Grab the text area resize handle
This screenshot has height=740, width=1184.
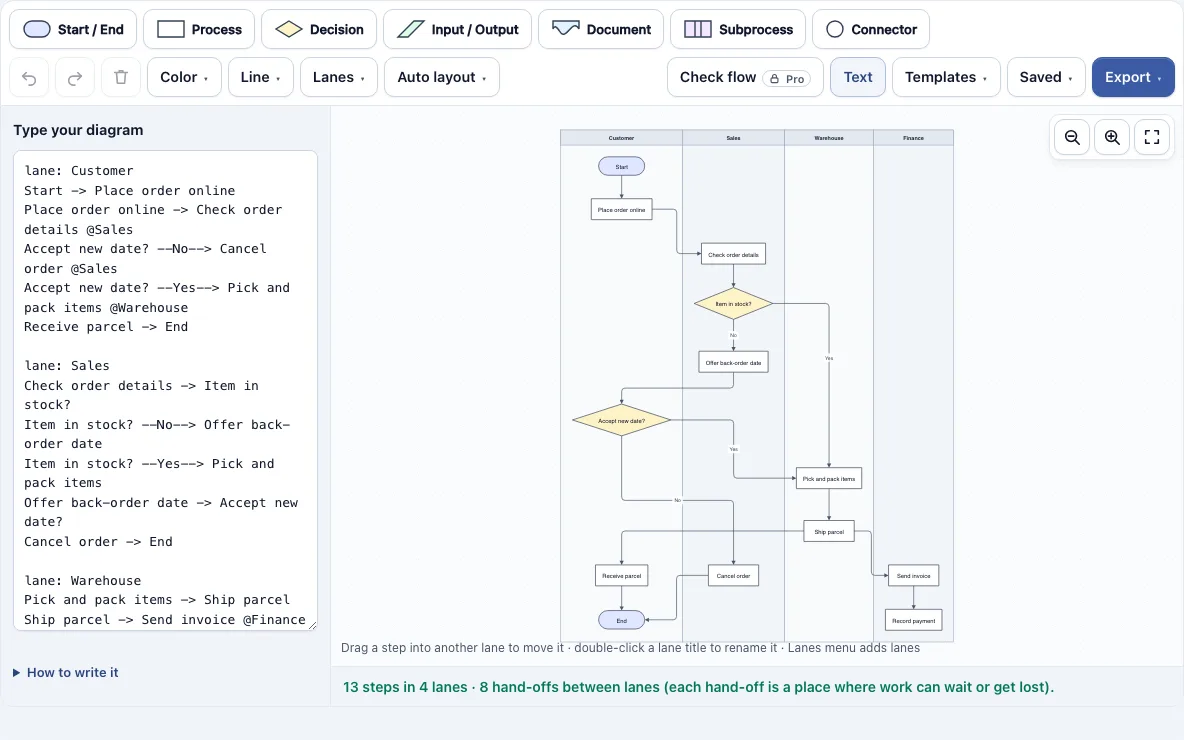[x=312, y=624]
